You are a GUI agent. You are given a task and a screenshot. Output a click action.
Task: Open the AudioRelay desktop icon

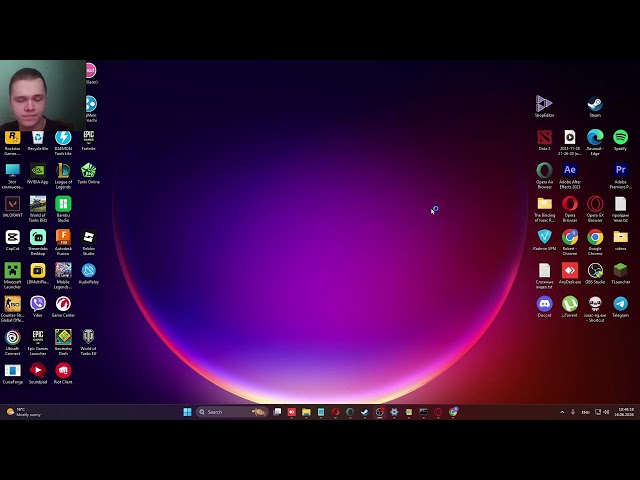pos(89,274)
